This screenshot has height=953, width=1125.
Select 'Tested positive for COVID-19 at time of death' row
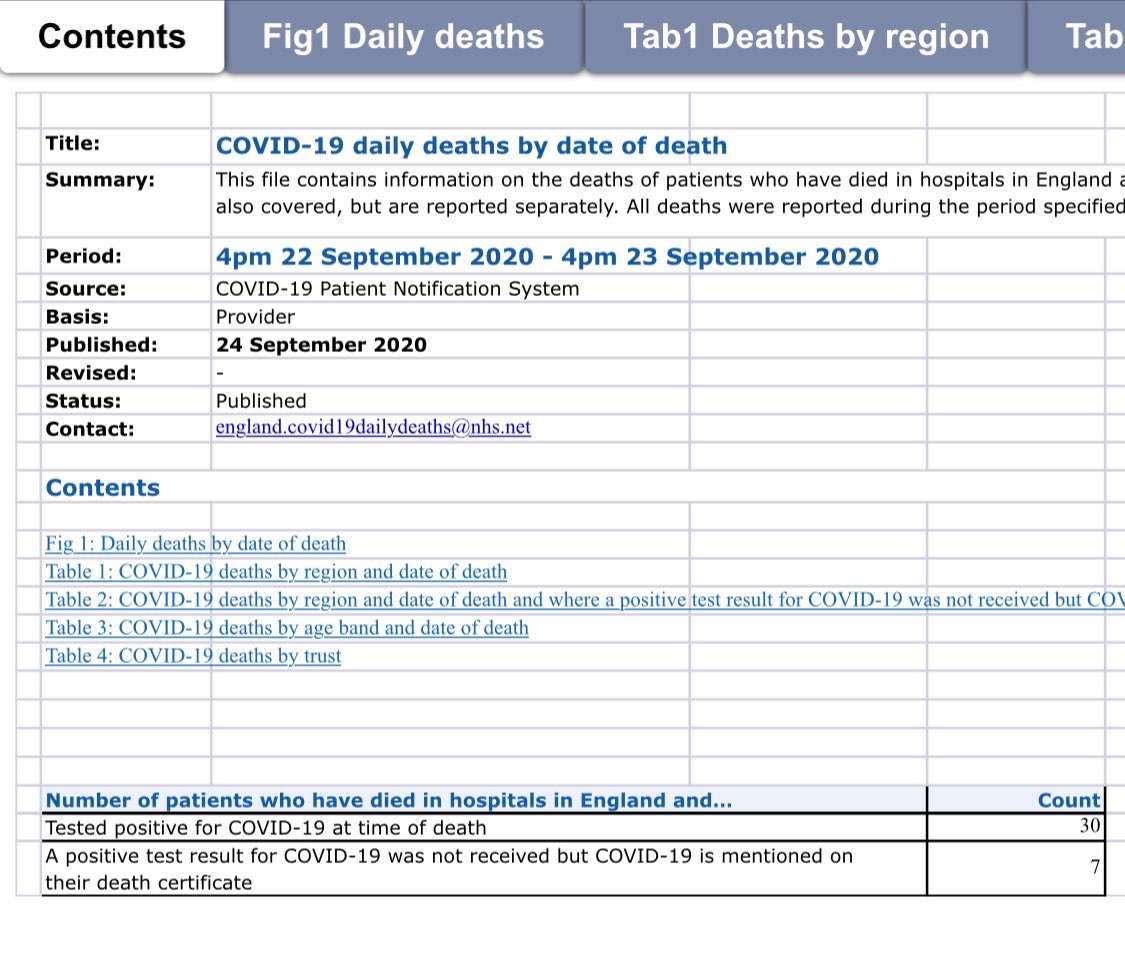click(x=484, y=827)
